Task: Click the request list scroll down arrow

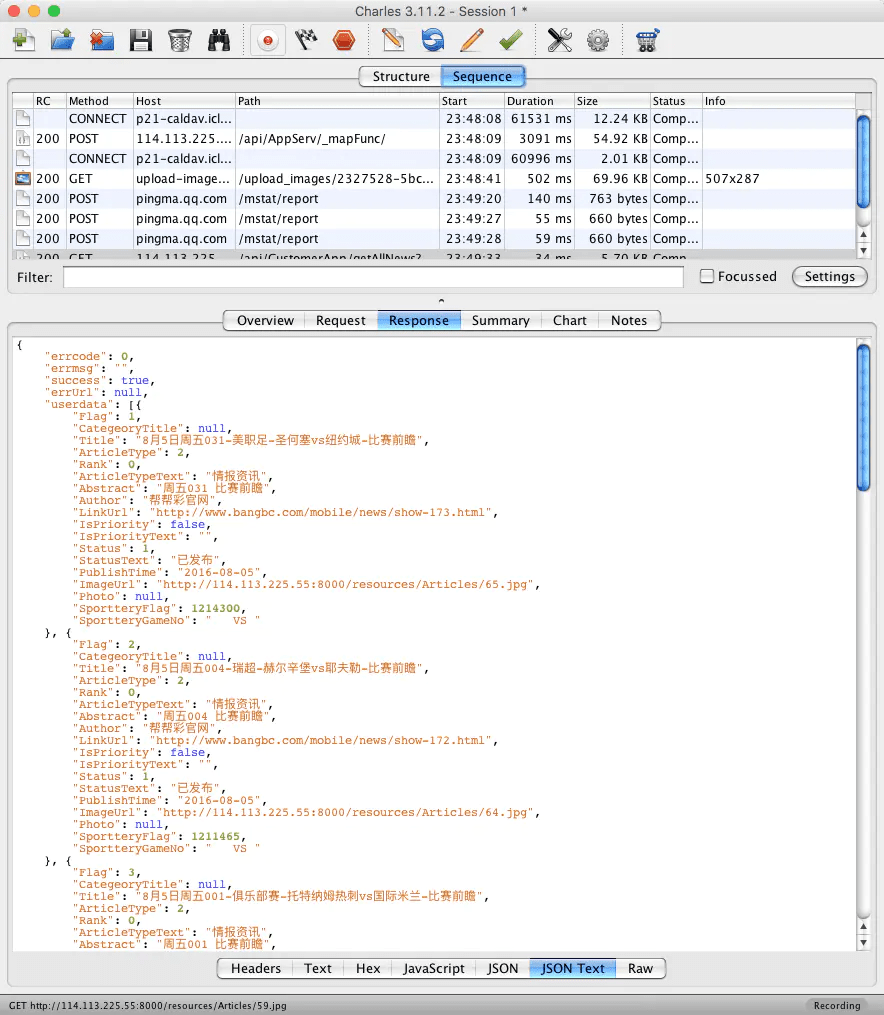Action: (863, 251)
